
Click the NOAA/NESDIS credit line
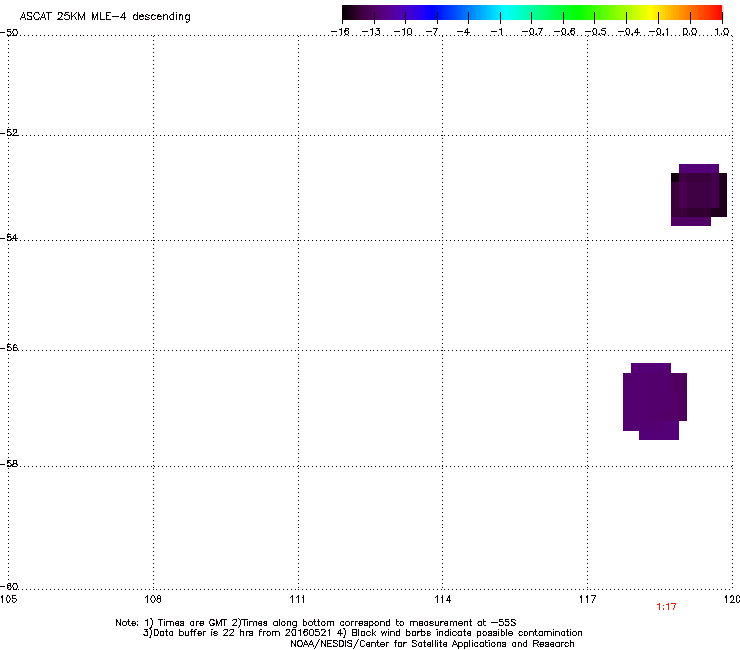tap(432, 644)
